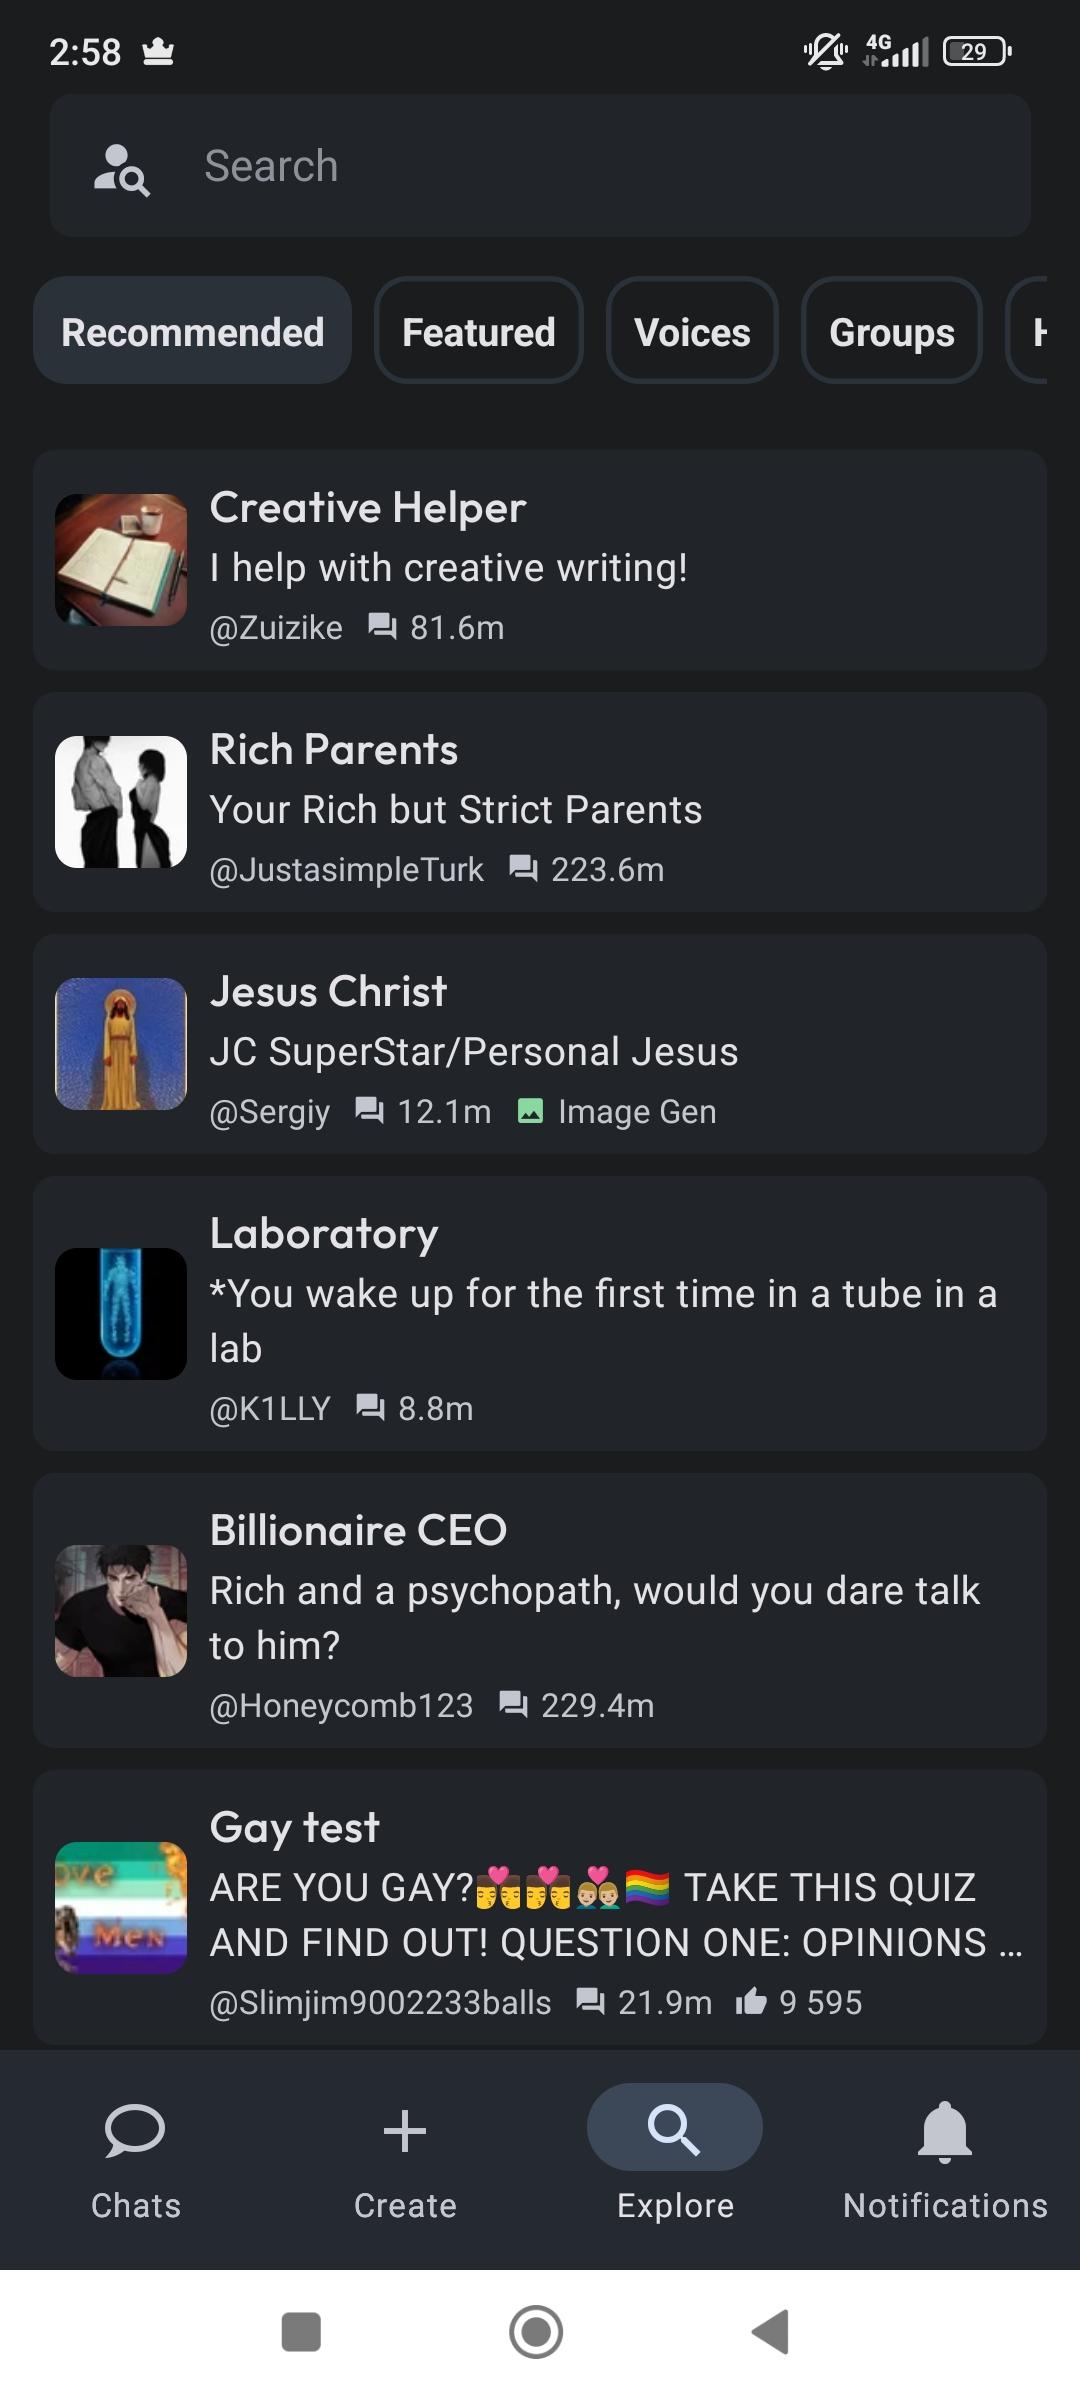This screenshot has height=2400, width=1080.
Task: Tap Image Gen label on Jesus Christ
Action: [x=636, y=1111]
